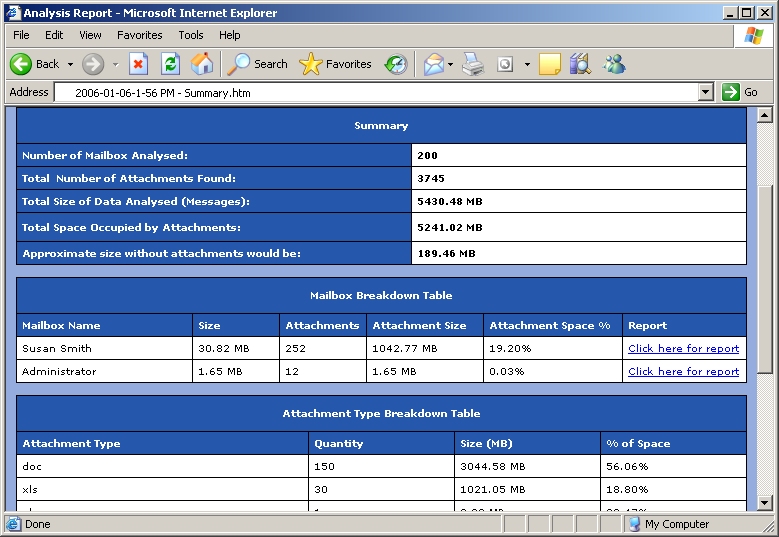Open the View menu
The width and height of the screenshot is (779, 537).
point(90,35)
